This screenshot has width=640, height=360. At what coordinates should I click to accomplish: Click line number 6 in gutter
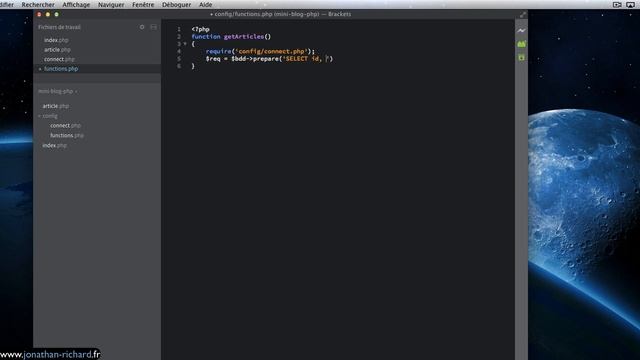[179, 66]
